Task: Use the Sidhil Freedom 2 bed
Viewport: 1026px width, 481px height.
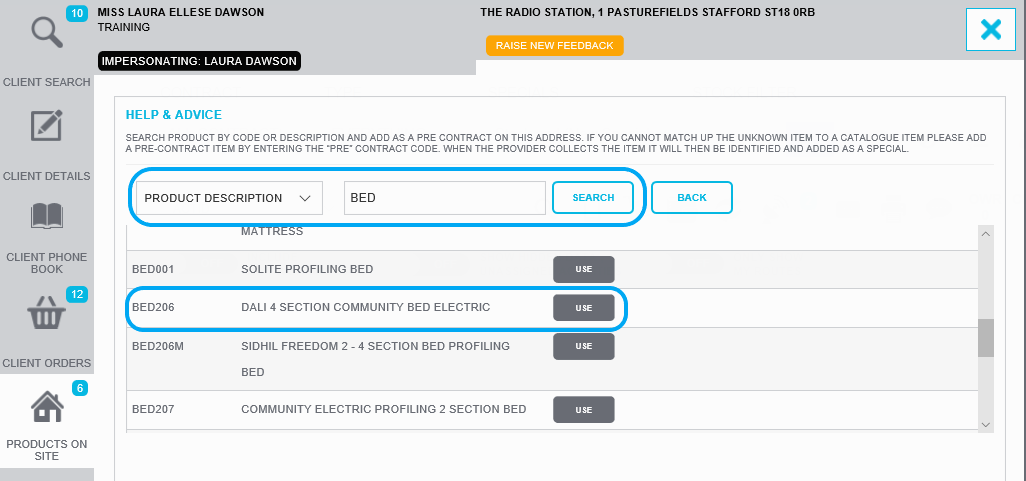Action: point(583,346)
